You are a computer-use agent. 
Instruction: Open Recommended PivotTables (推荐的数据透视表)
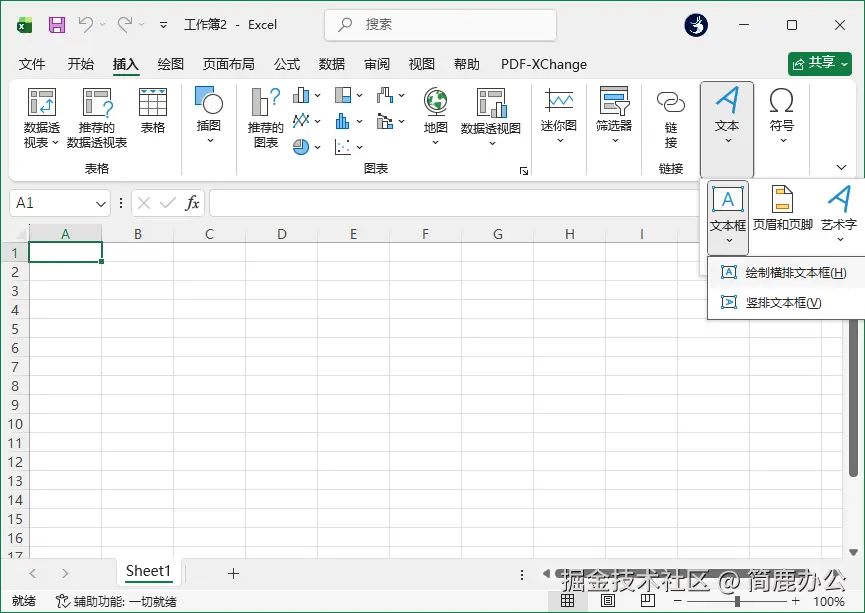[97, 118]
